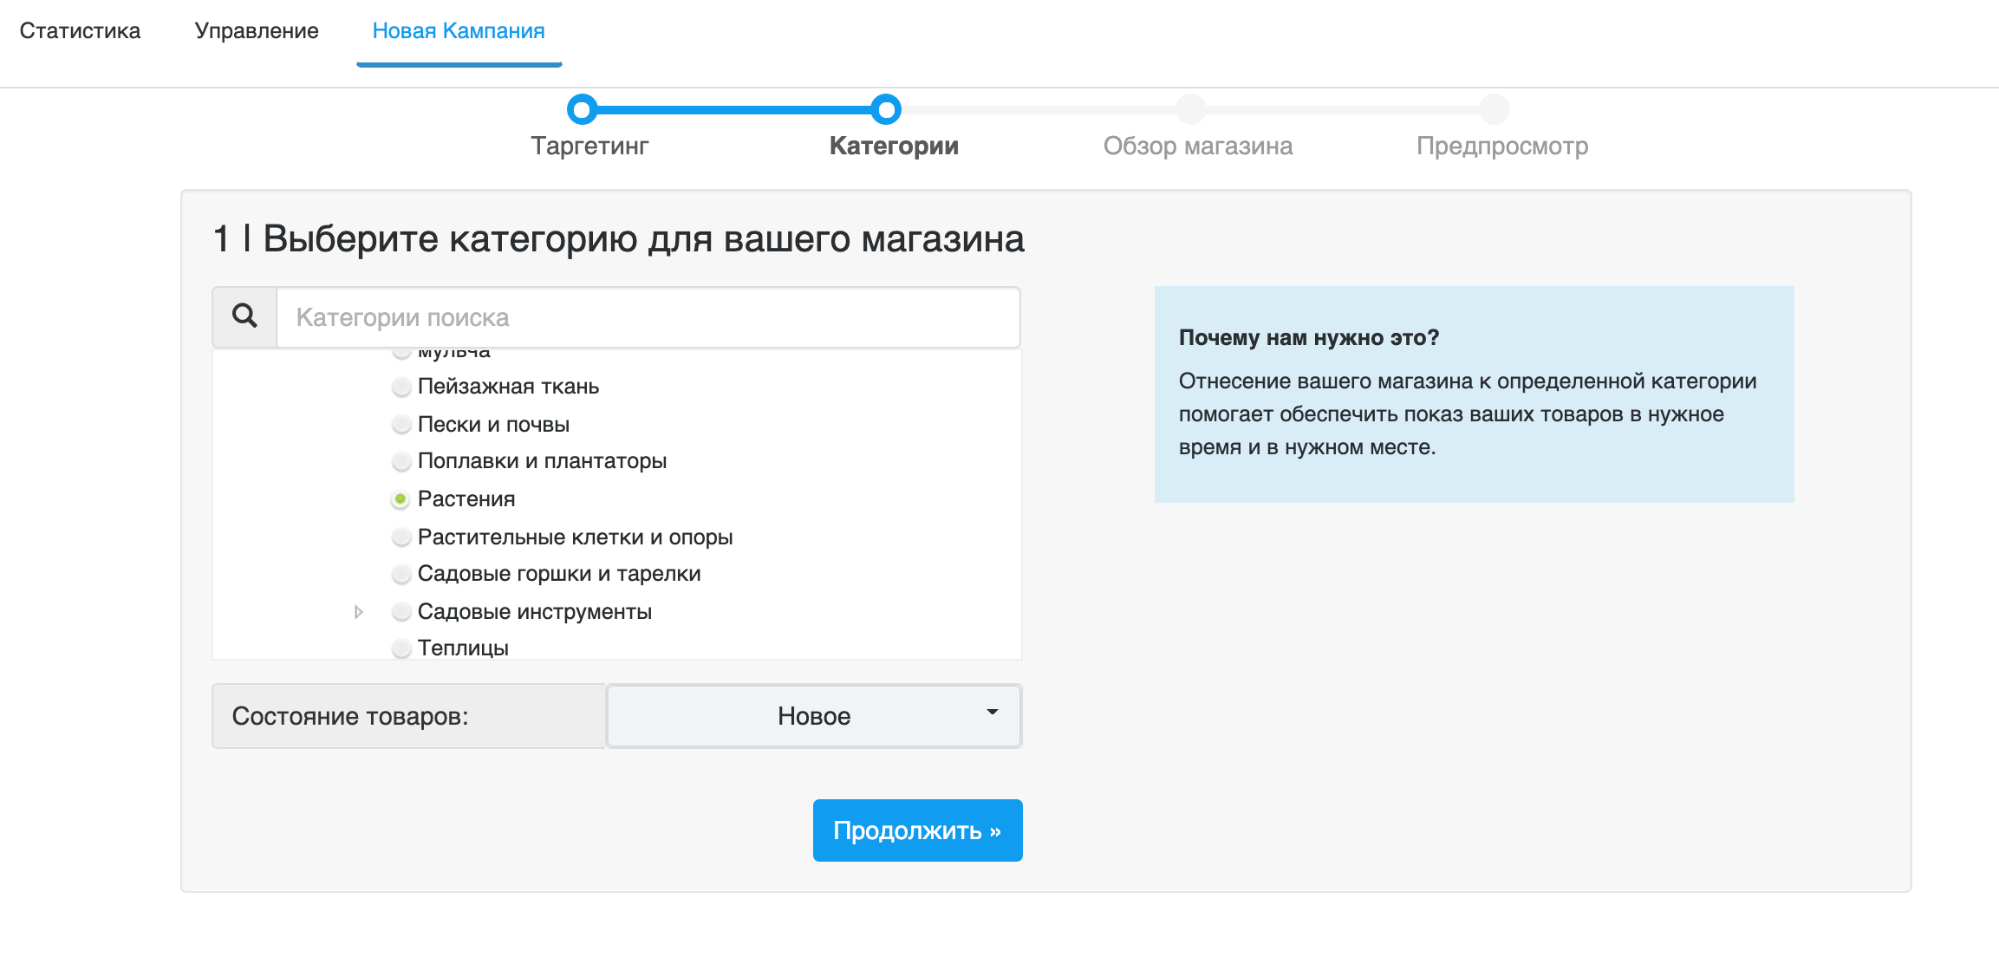
Task: Click the Состояние товаров label
Action: (350, 717)
